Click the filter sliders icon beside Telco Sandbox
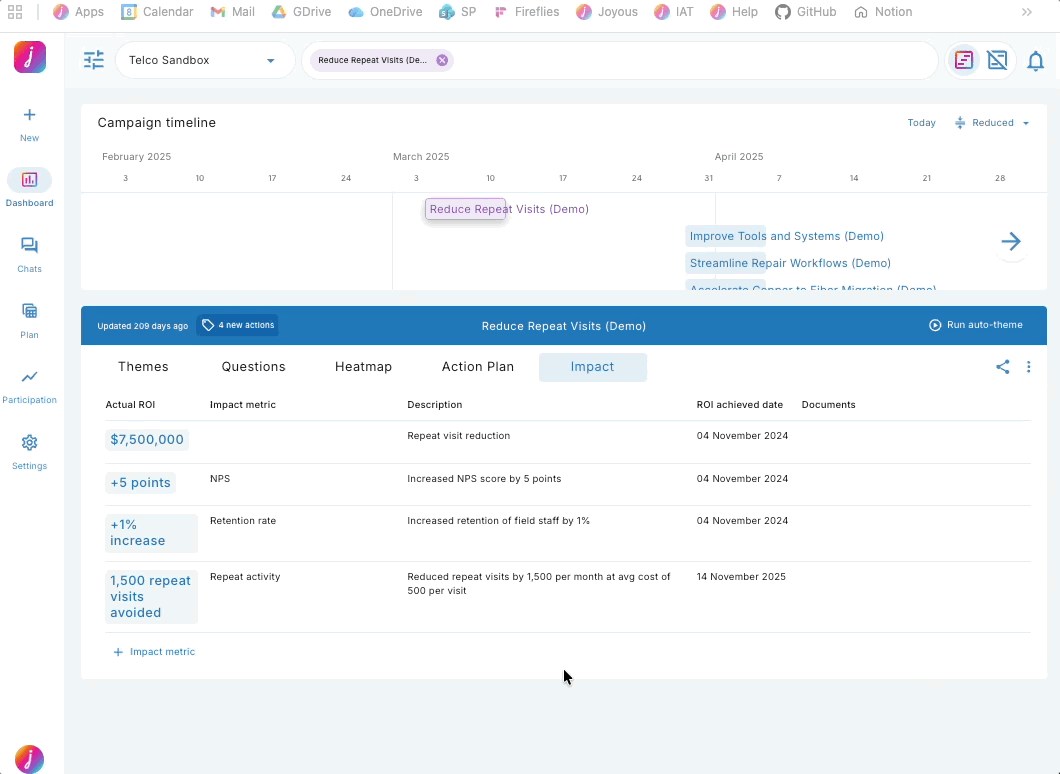Screen dimensions: 1060x774 click(93, 60)
